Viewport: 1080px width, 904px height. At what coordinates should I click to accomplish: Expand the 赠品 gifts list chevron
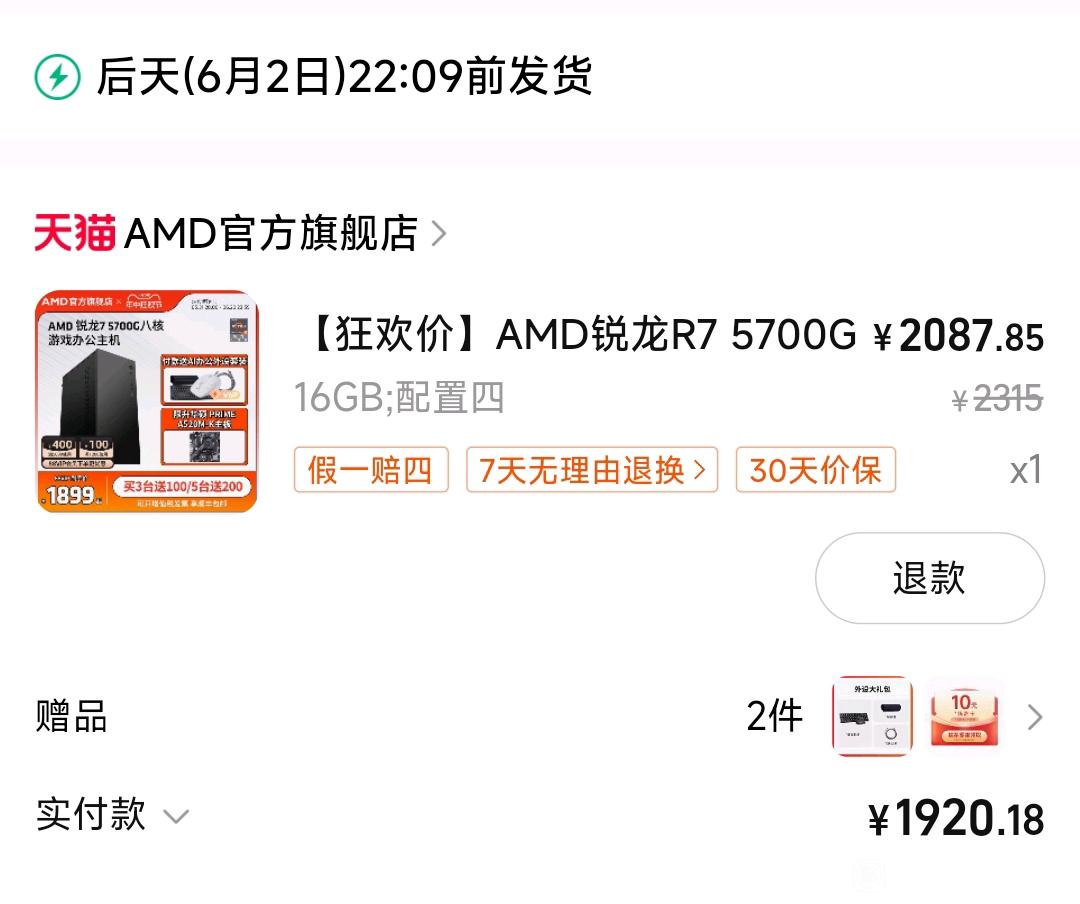point(1035,717)
